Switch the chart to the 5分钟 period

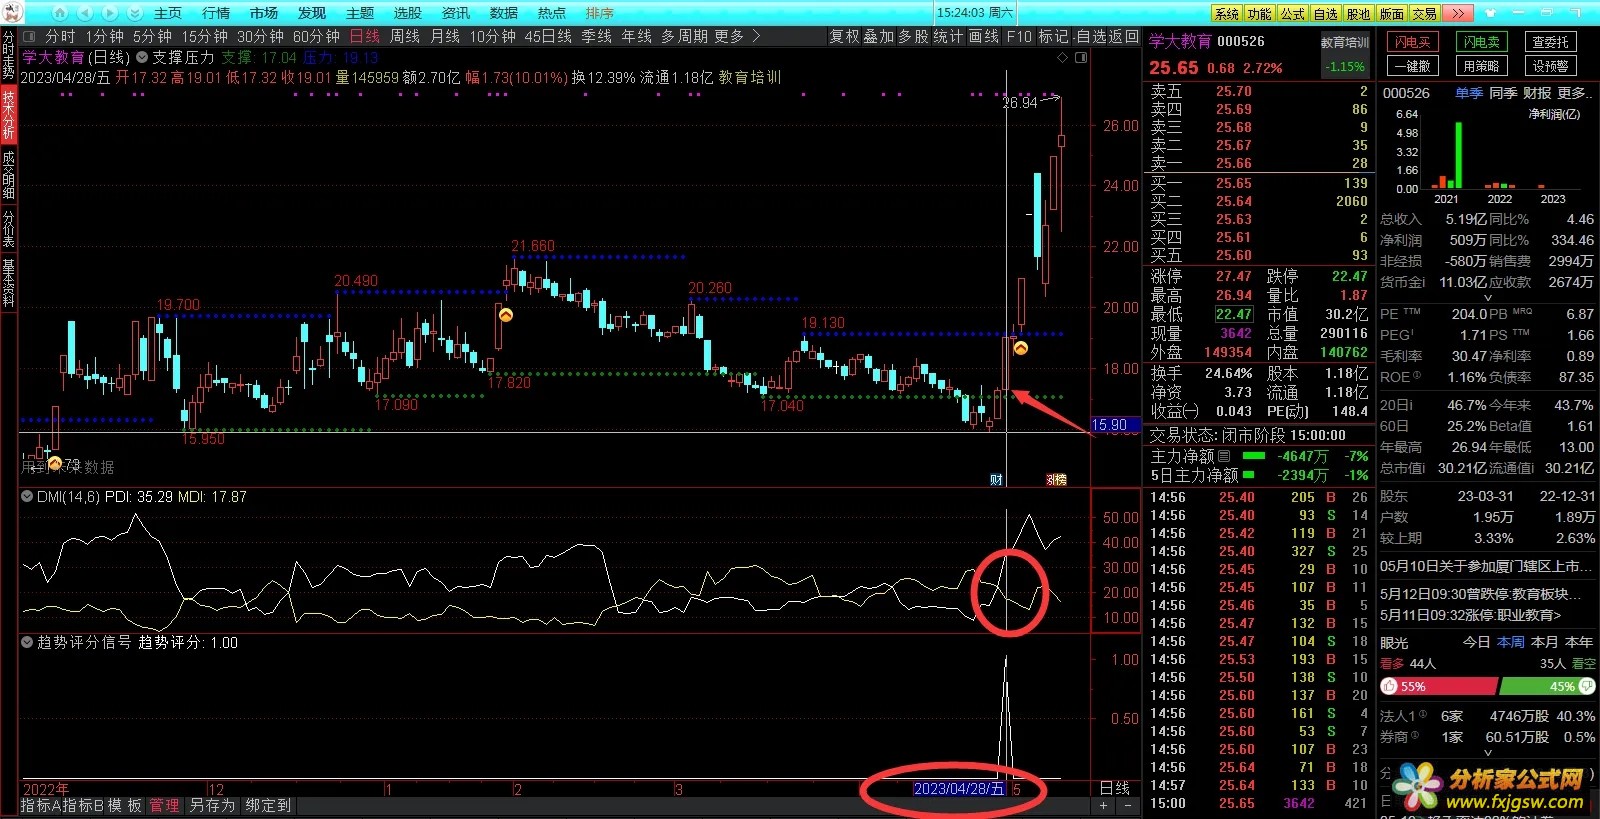(x=152, y=36)
